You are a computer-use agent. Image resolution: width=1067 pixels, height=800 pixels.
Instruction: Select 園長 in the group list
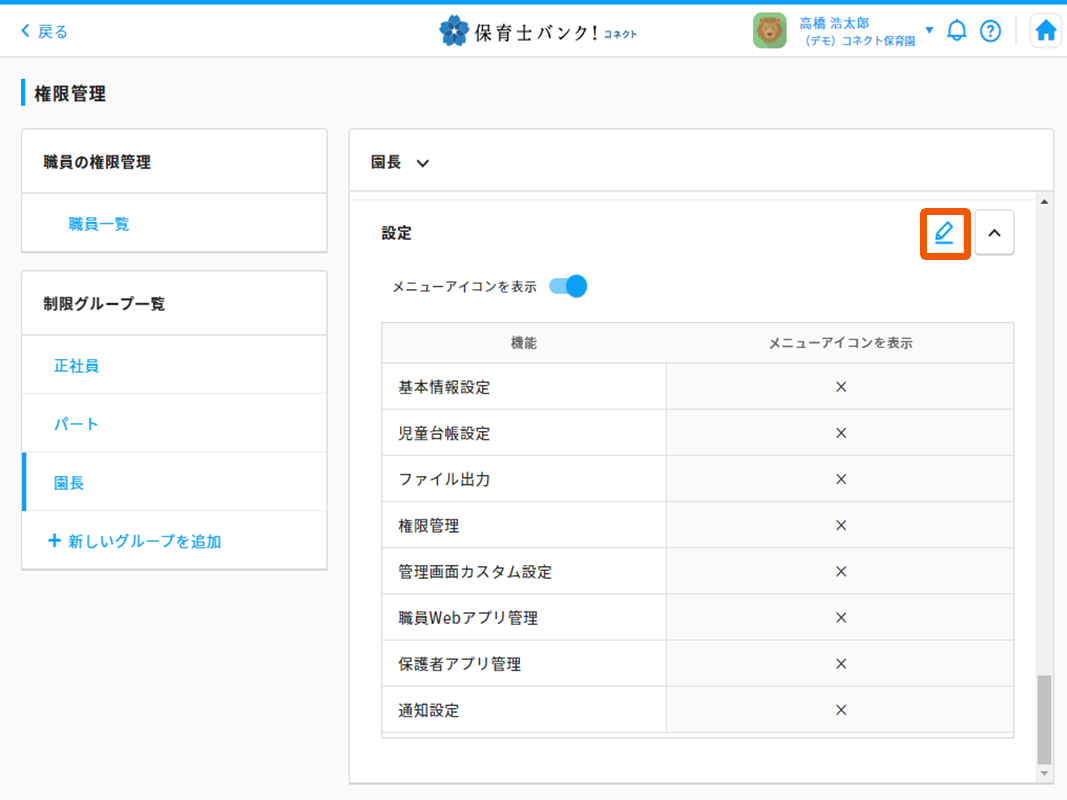tap(69, 483)
